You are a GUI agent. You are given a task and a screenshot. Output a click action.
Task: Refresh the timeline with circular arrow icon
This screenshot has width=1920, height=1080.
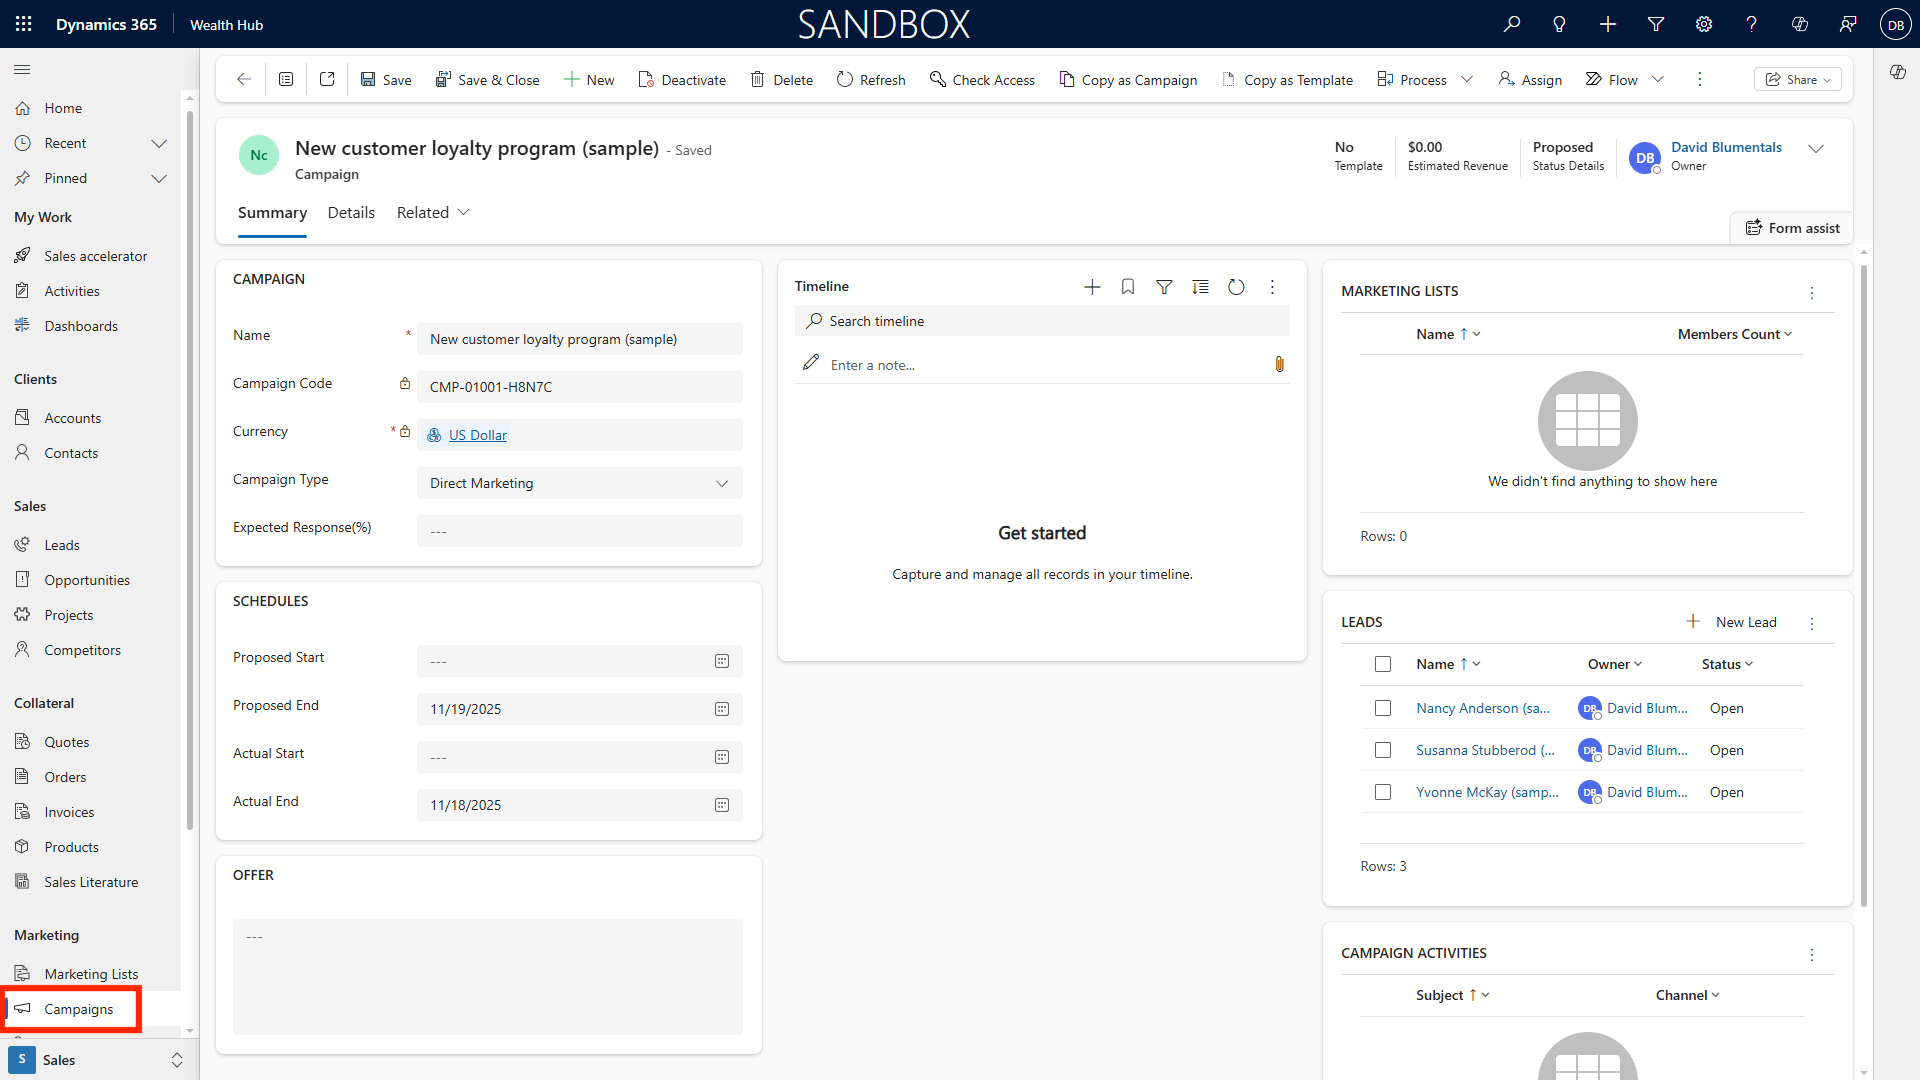pos(1236,287)
